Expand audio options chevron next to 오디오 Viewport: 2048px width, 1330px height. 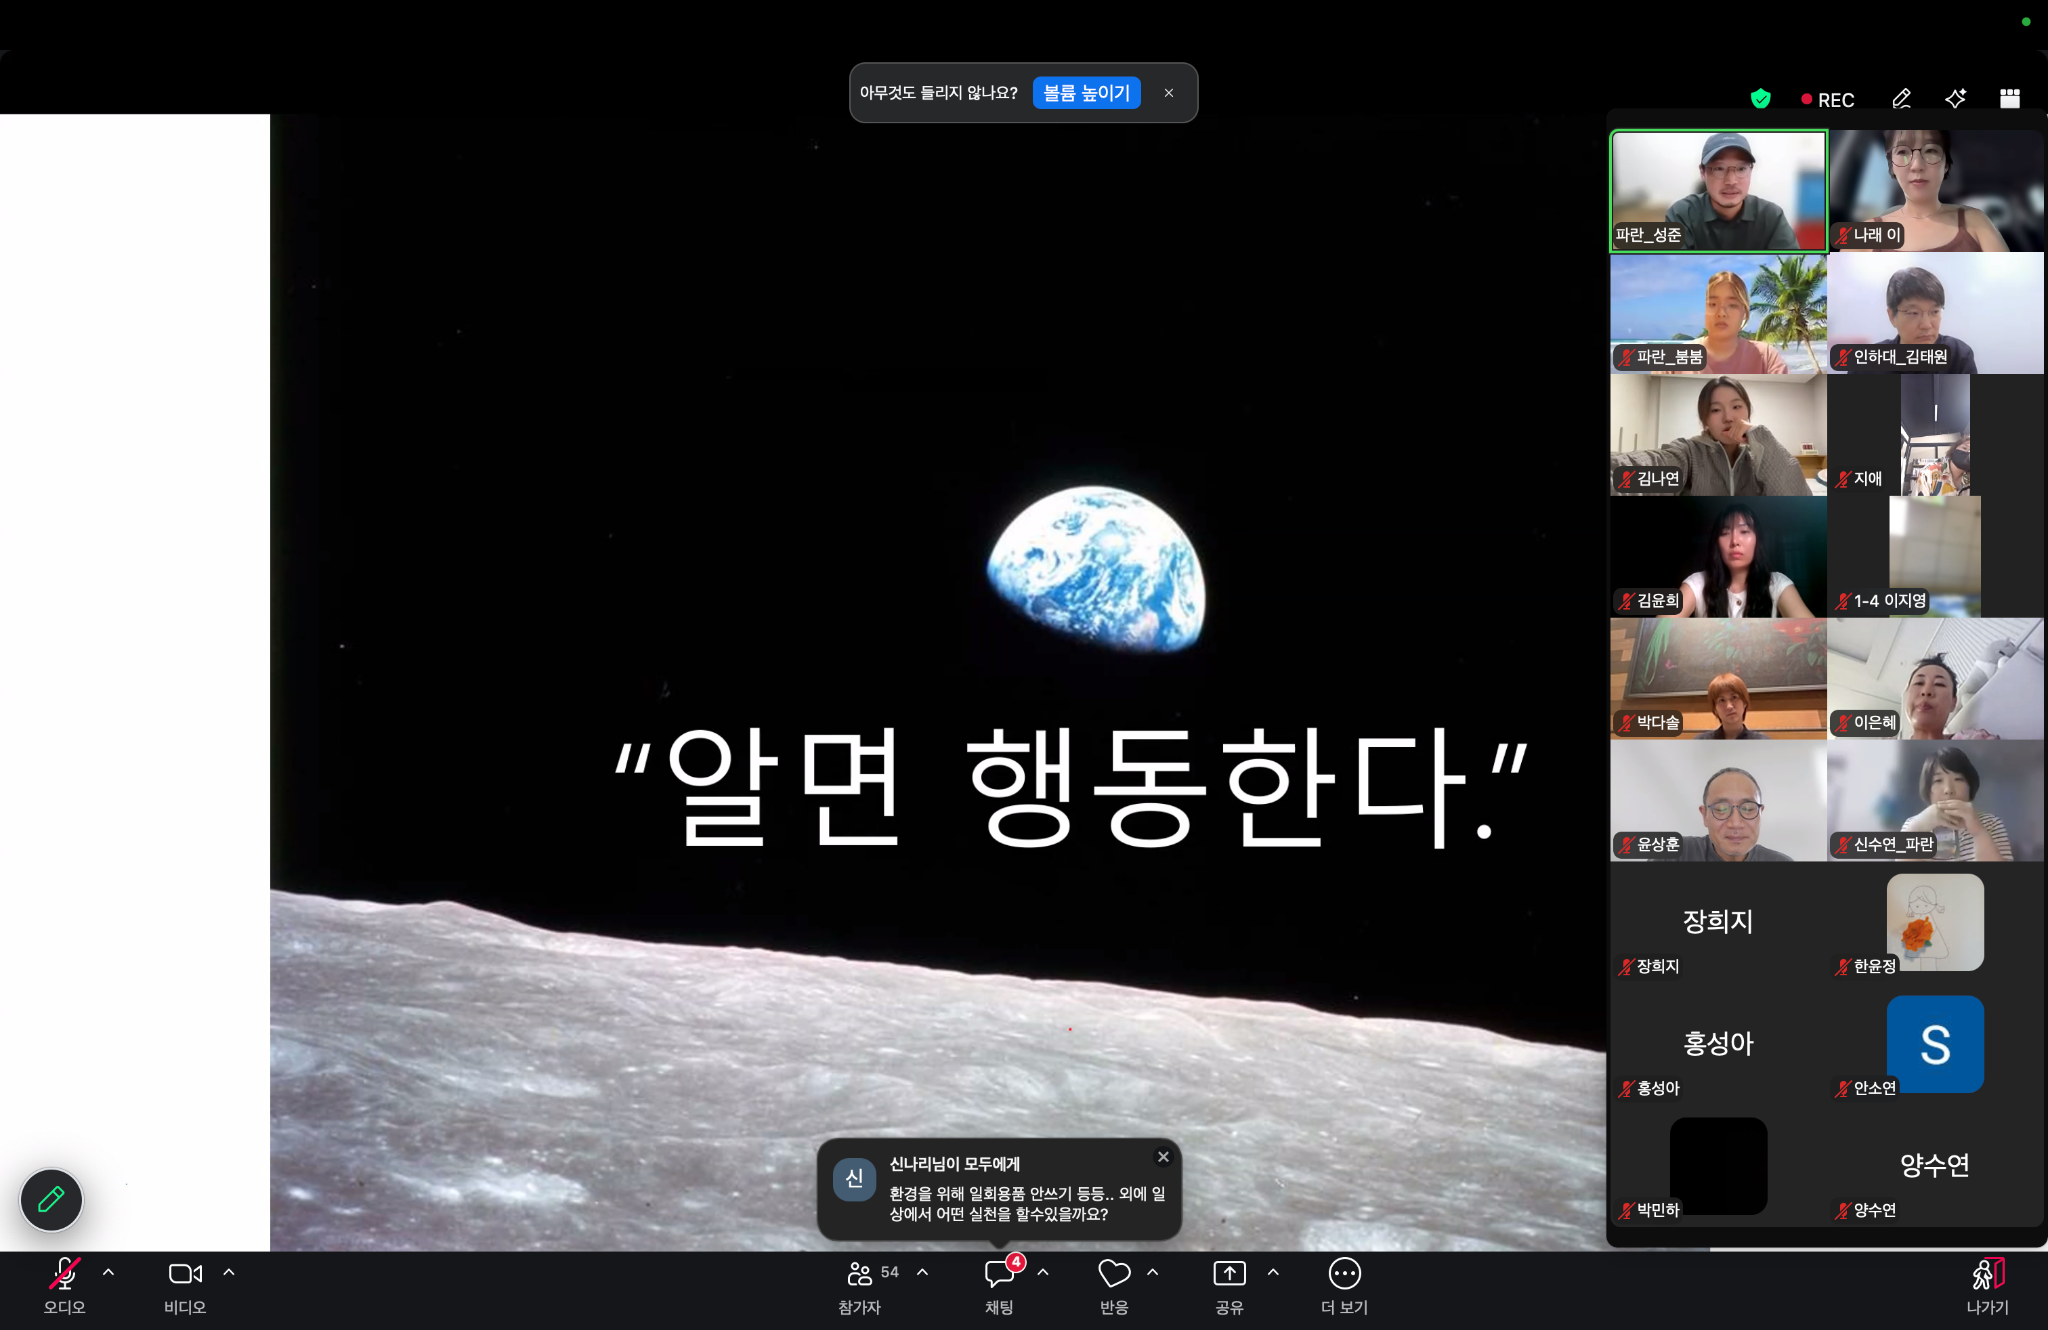click(109, 1273)
